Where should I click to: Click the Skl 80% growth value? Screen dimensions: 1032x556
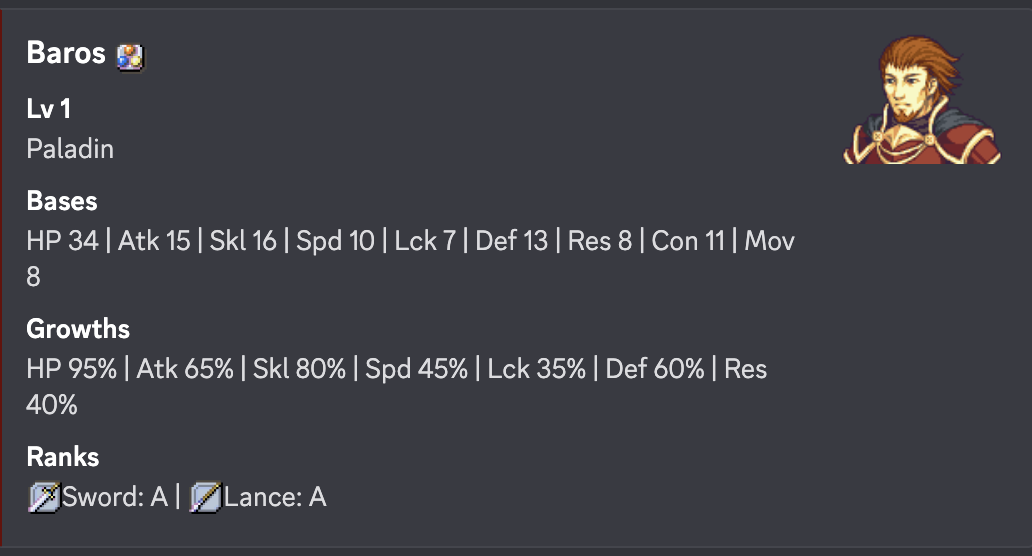[299, 369]
